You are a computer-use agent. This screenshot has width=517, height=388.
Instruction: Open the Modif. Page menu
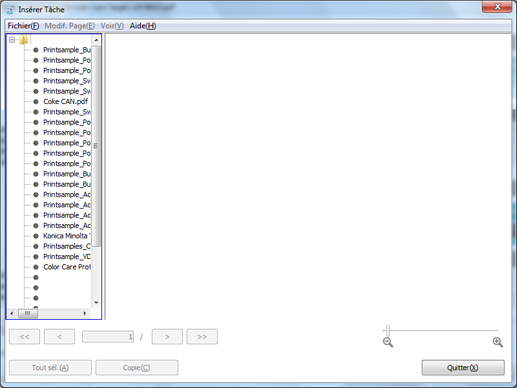pyautogui.click(x=69, y=26)
